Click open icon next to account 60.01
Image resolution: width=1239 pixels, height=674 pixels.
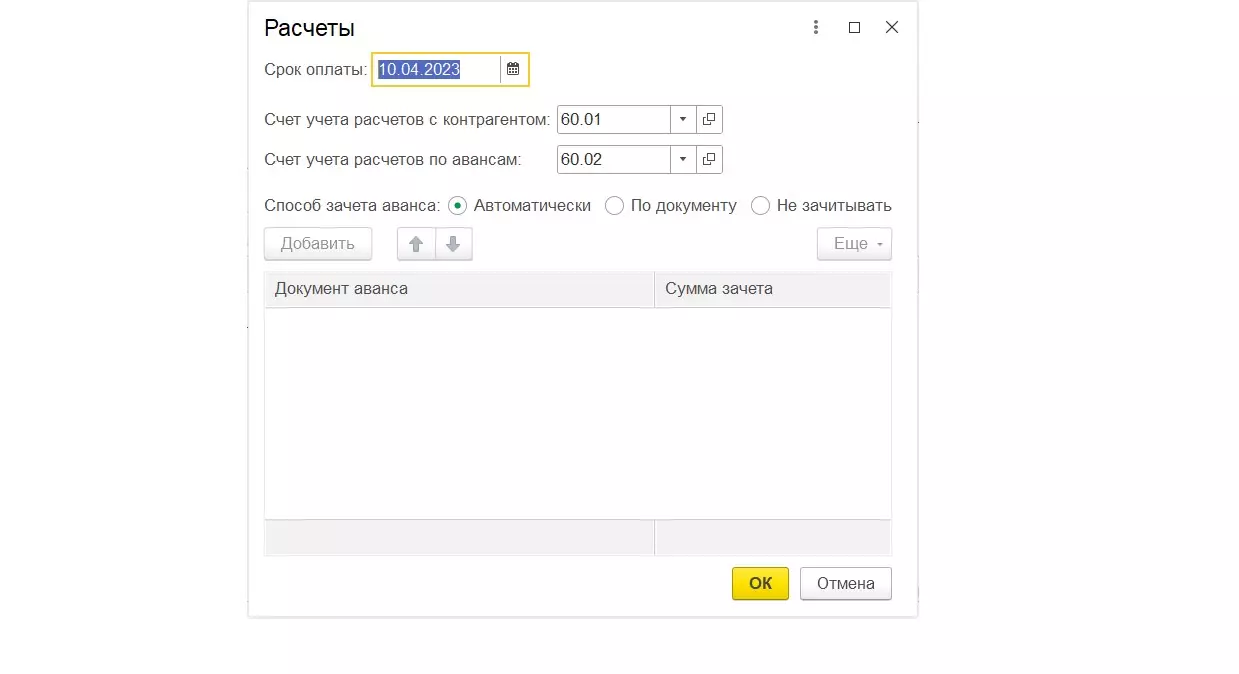pos(709,120)
